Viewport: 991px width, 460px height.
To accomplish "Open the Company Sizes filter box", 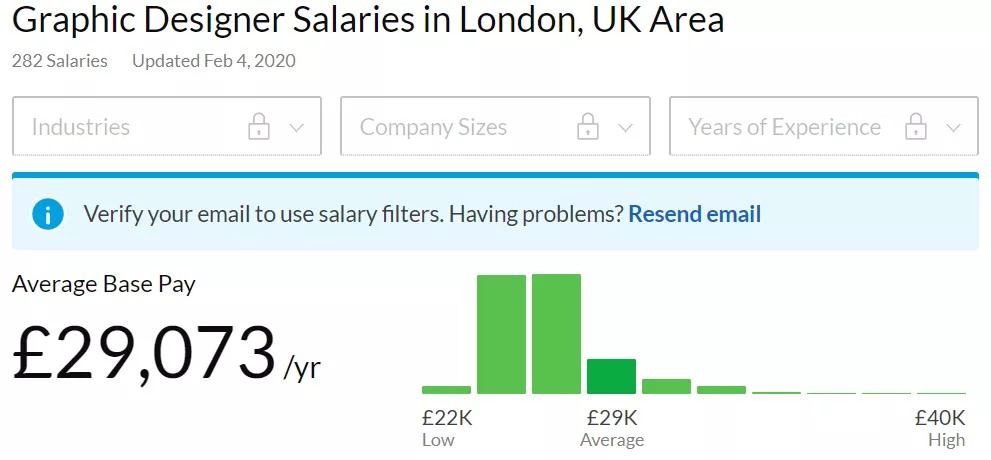I will tap(496, 126).
